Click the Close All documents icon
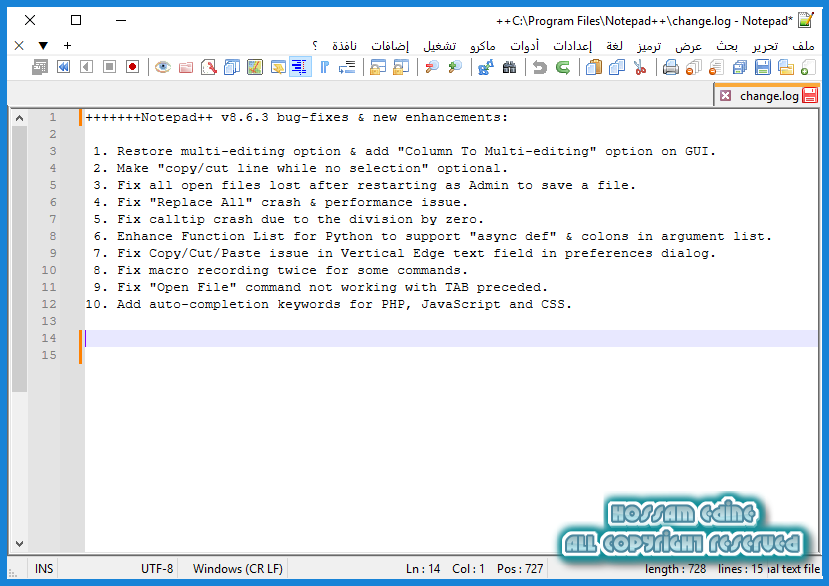Screen dimensions: 829x586 694,67
